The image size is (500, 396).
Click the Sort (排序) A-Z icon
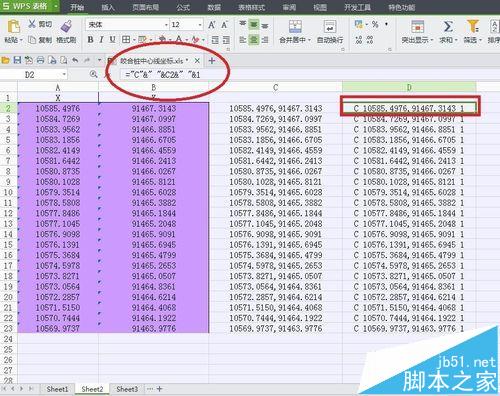494,26
